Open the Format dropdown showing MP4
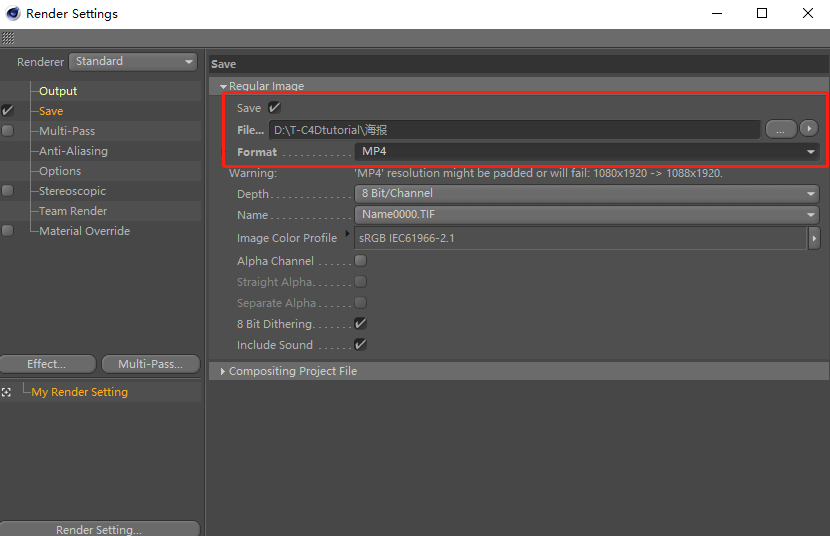 587,152
